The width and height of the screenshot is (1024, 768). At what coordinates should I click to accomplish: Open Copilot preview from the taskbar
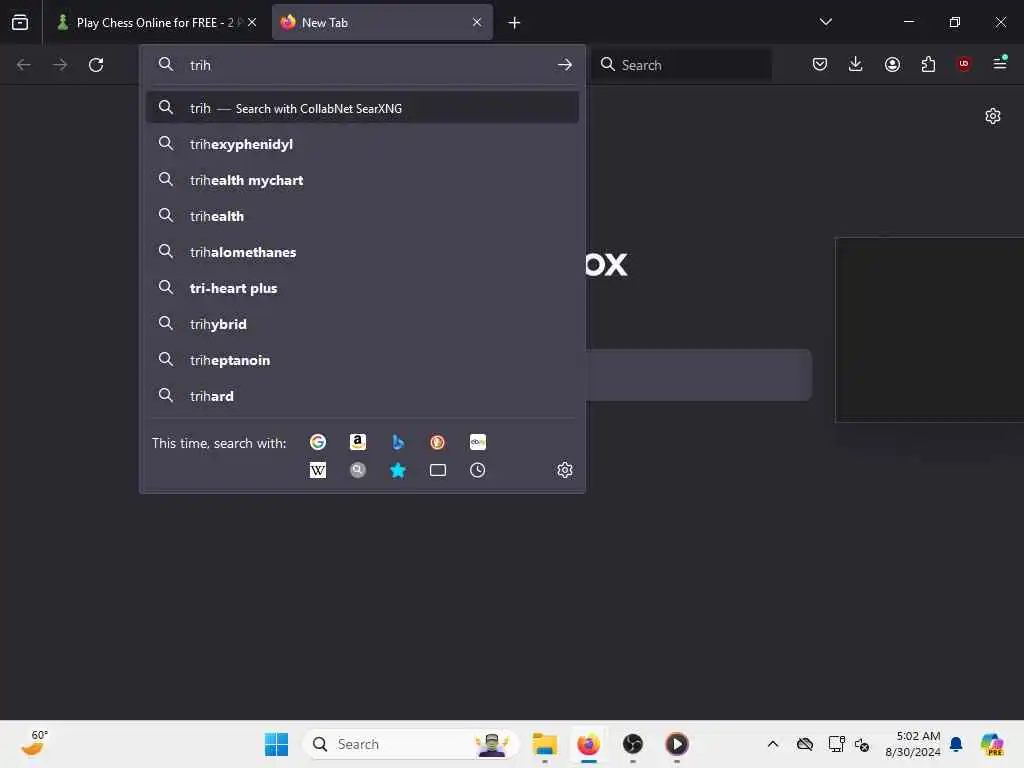[x=992, y=744]
